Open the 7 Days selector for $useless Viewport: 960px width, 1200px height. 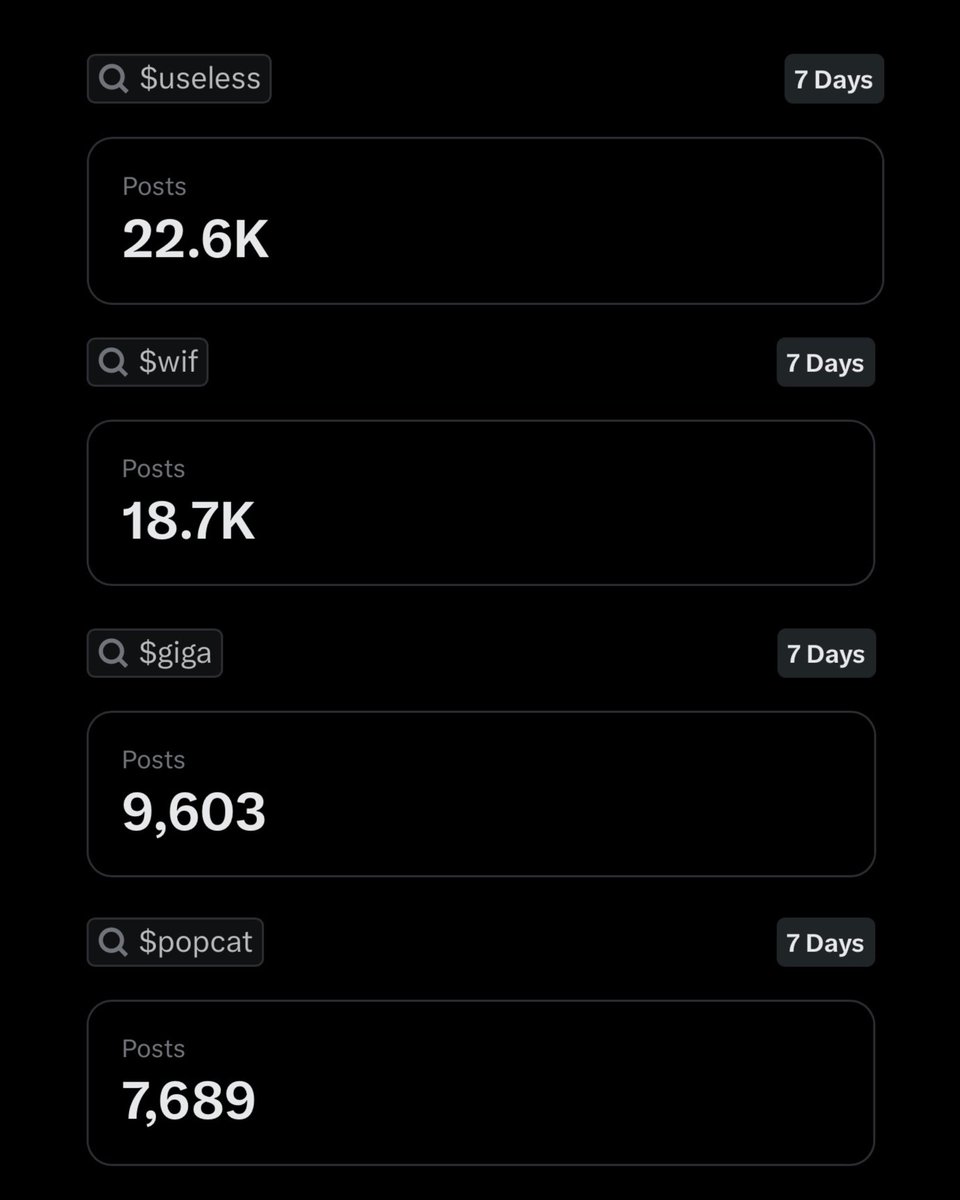[833, 80]
